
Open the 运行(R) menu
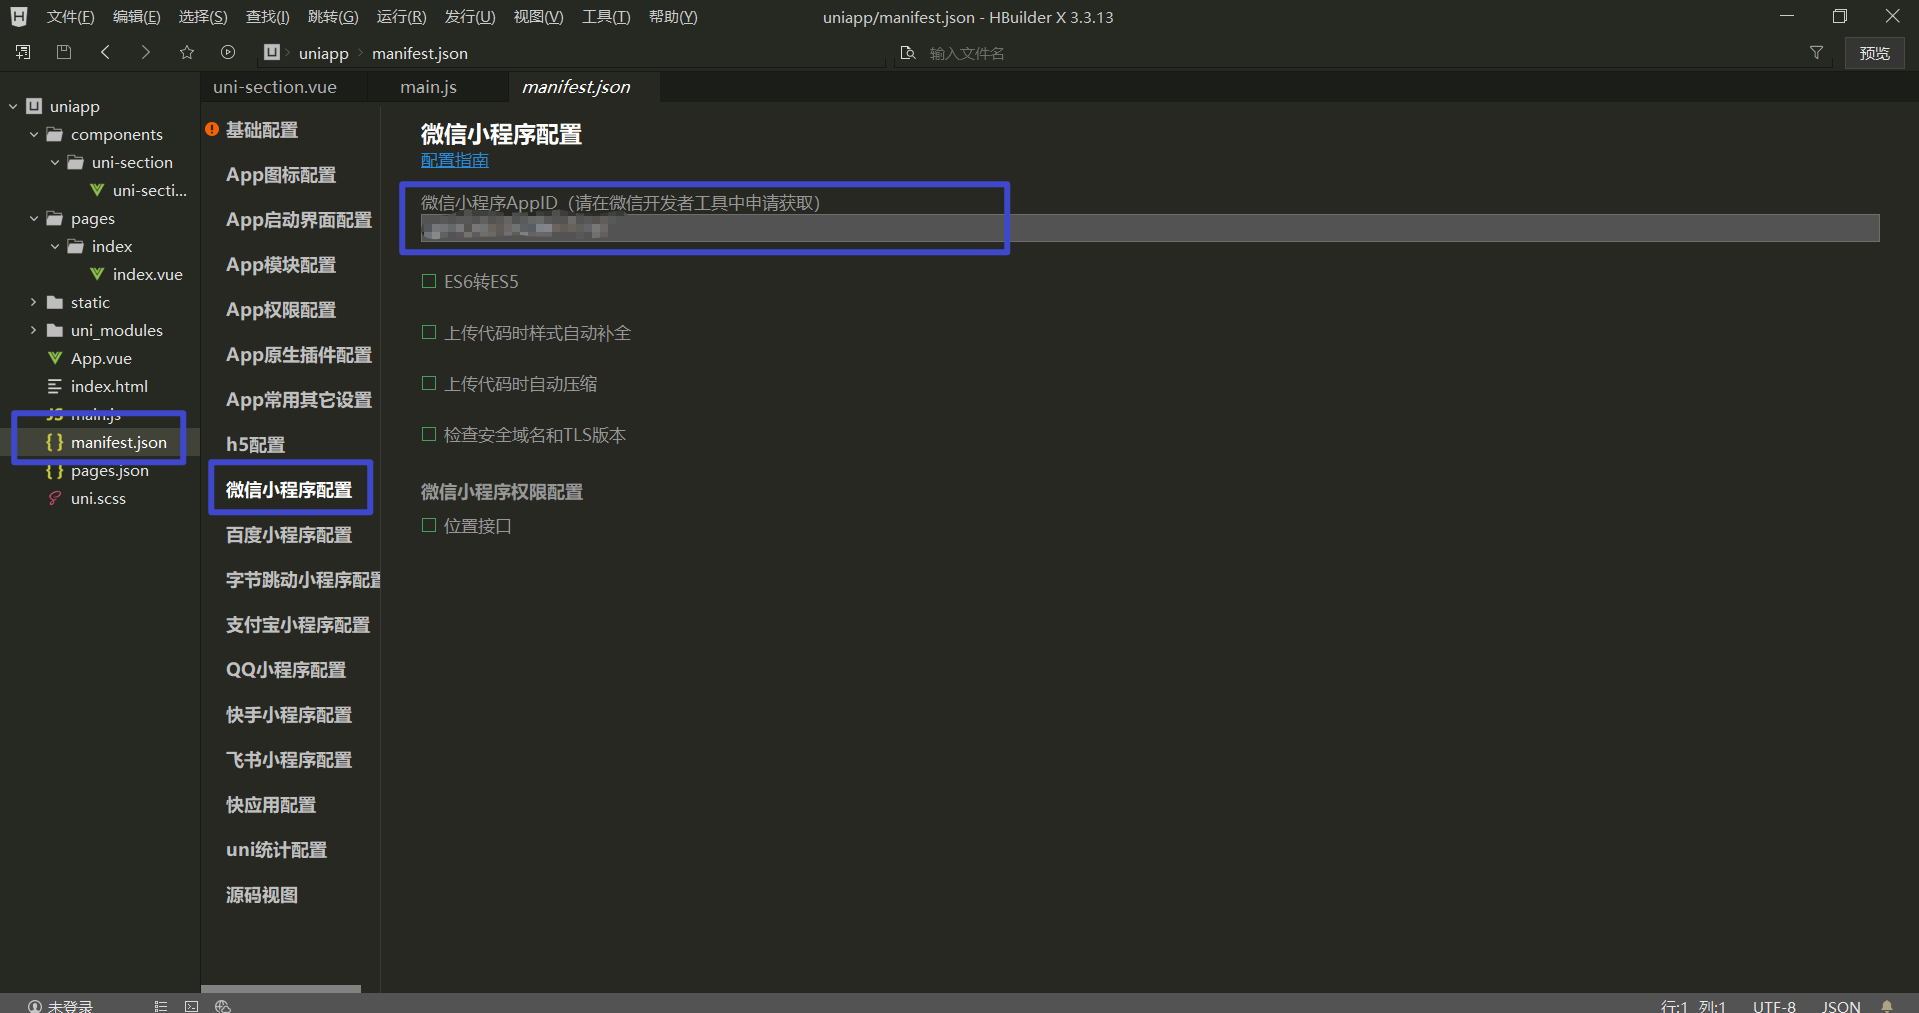(x=401, y=17)
